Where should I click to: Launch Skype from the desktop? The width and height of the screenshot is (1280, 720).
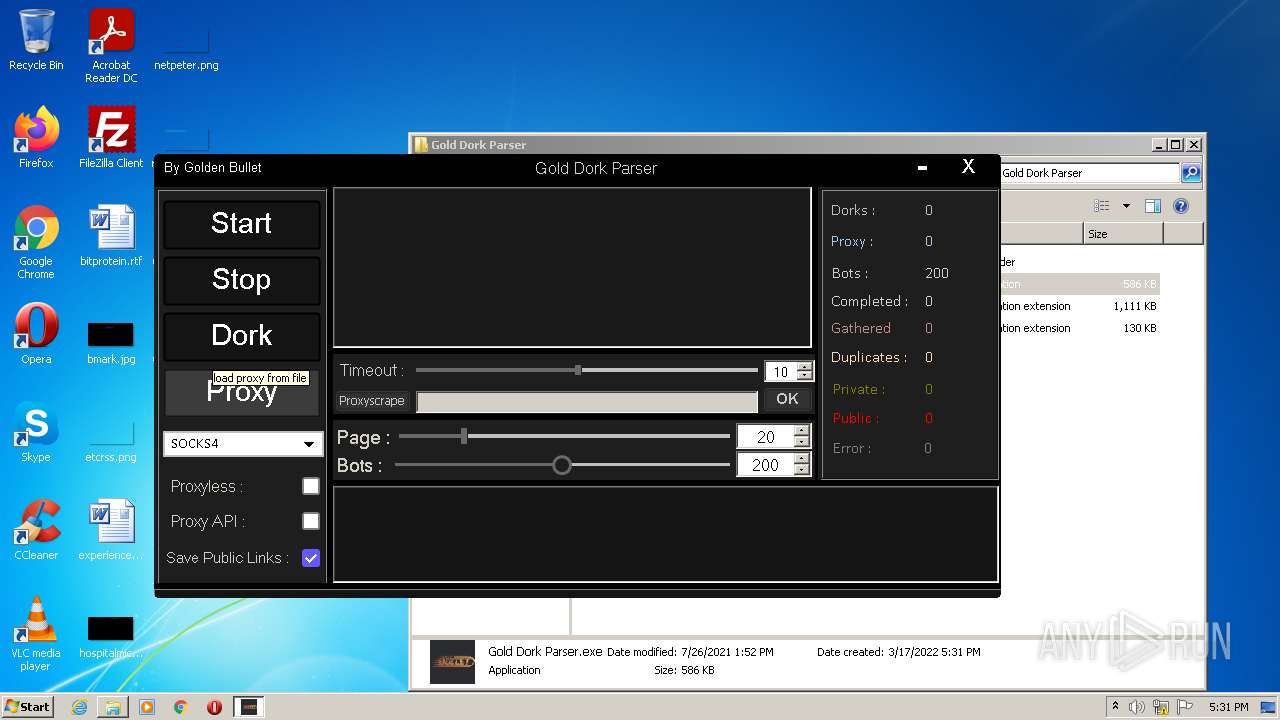(36, 432)
